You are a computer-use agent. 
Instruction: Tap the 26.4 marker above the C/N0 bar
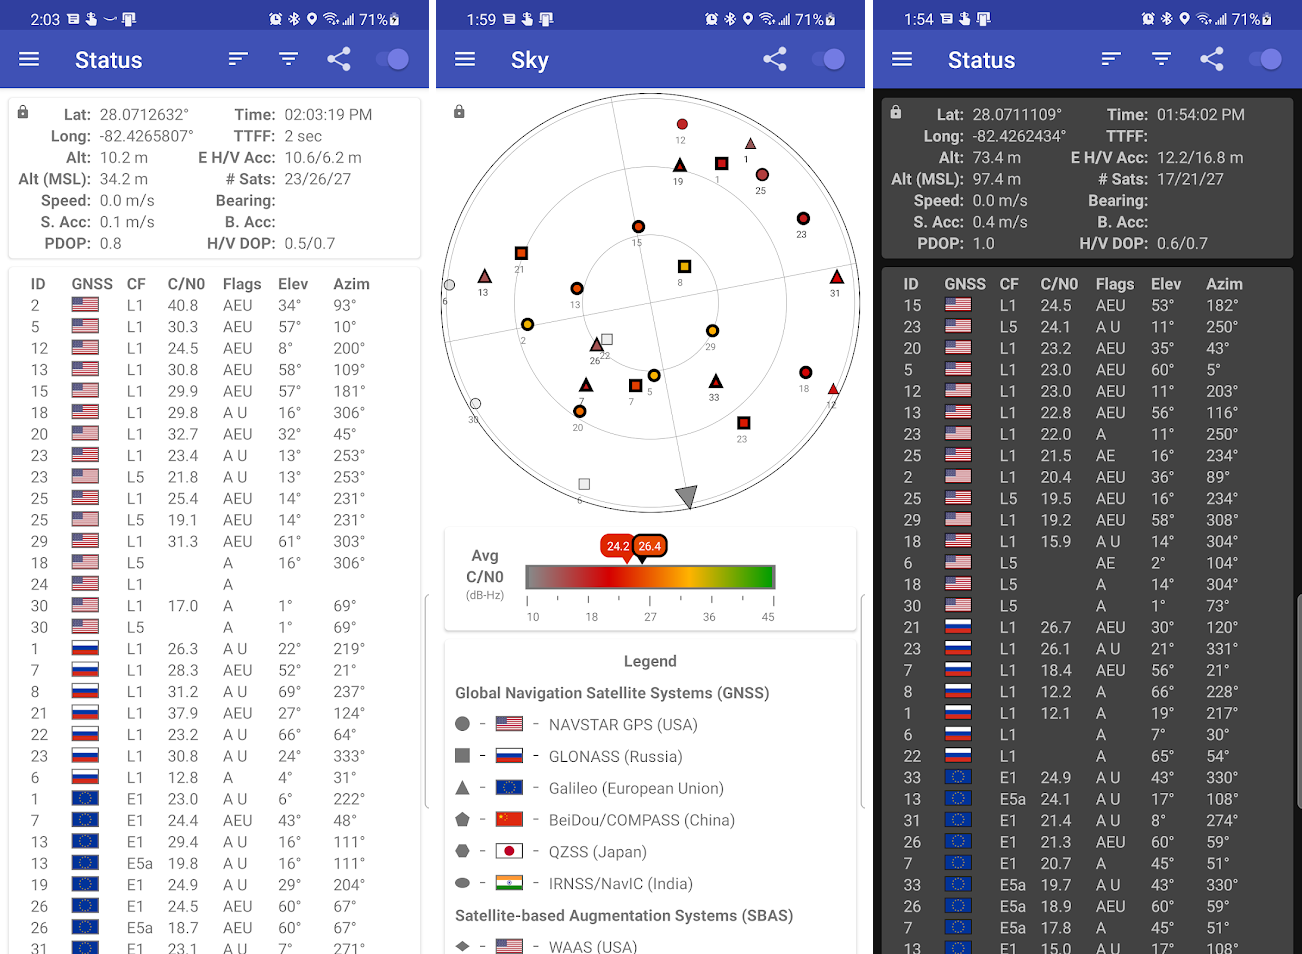(650, 546)
